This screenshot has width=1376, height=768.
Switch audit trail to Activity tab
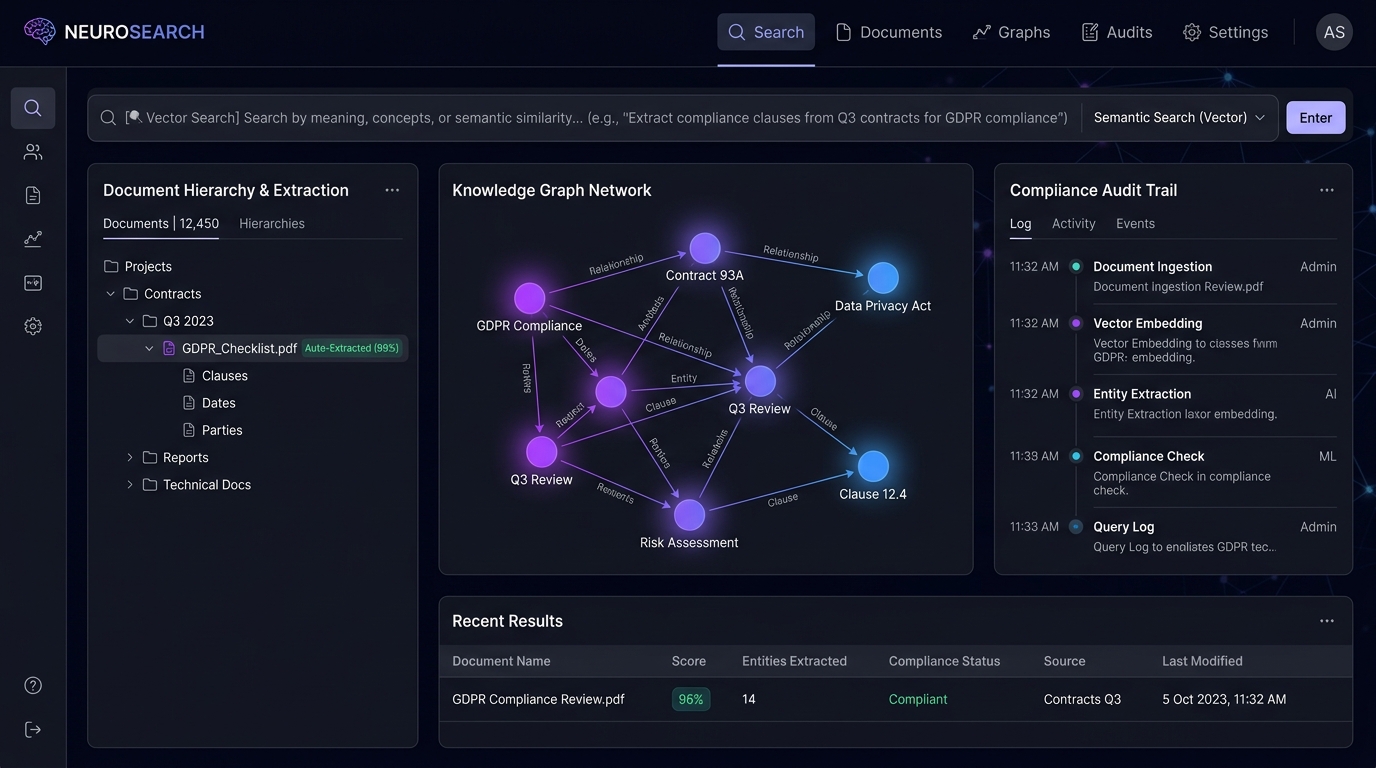1074,223
